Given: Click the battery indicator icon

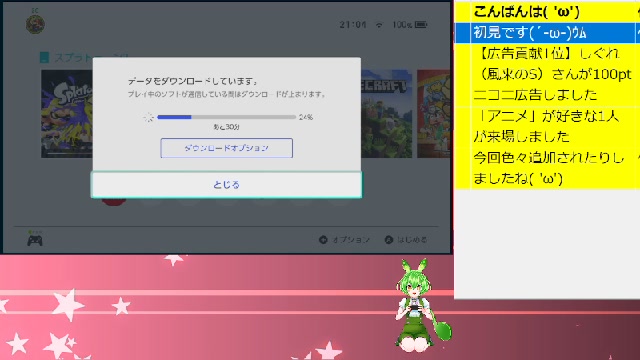Looking at the screenshot, I should [421, 25].
